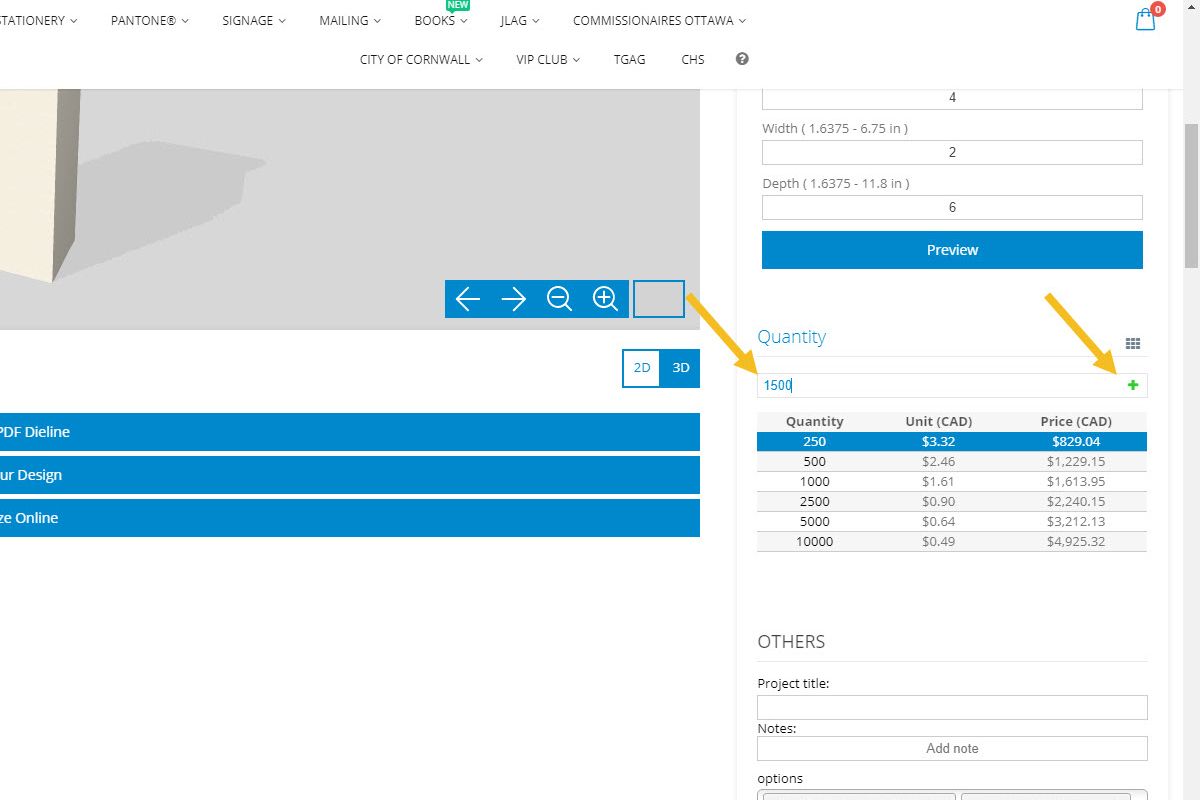Click the zoom in magnifier icon
Screen dimensions: 1200x800
604,298
